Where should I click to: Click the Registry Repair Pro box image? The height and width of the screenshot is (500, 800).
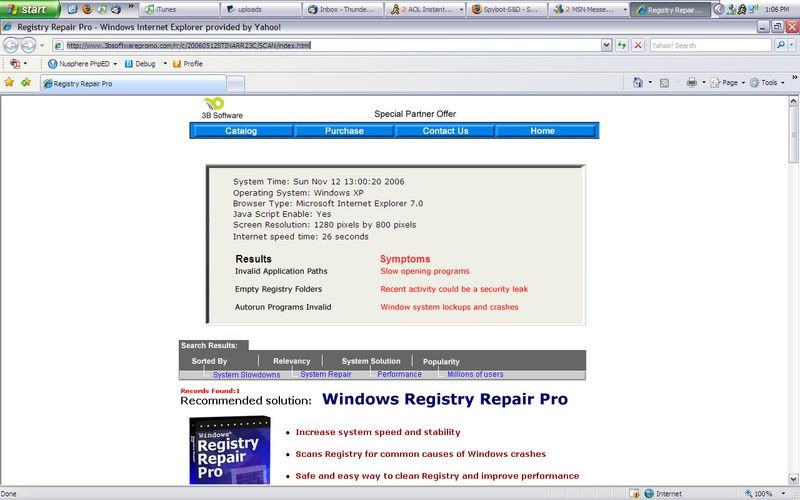pos(230,450)
